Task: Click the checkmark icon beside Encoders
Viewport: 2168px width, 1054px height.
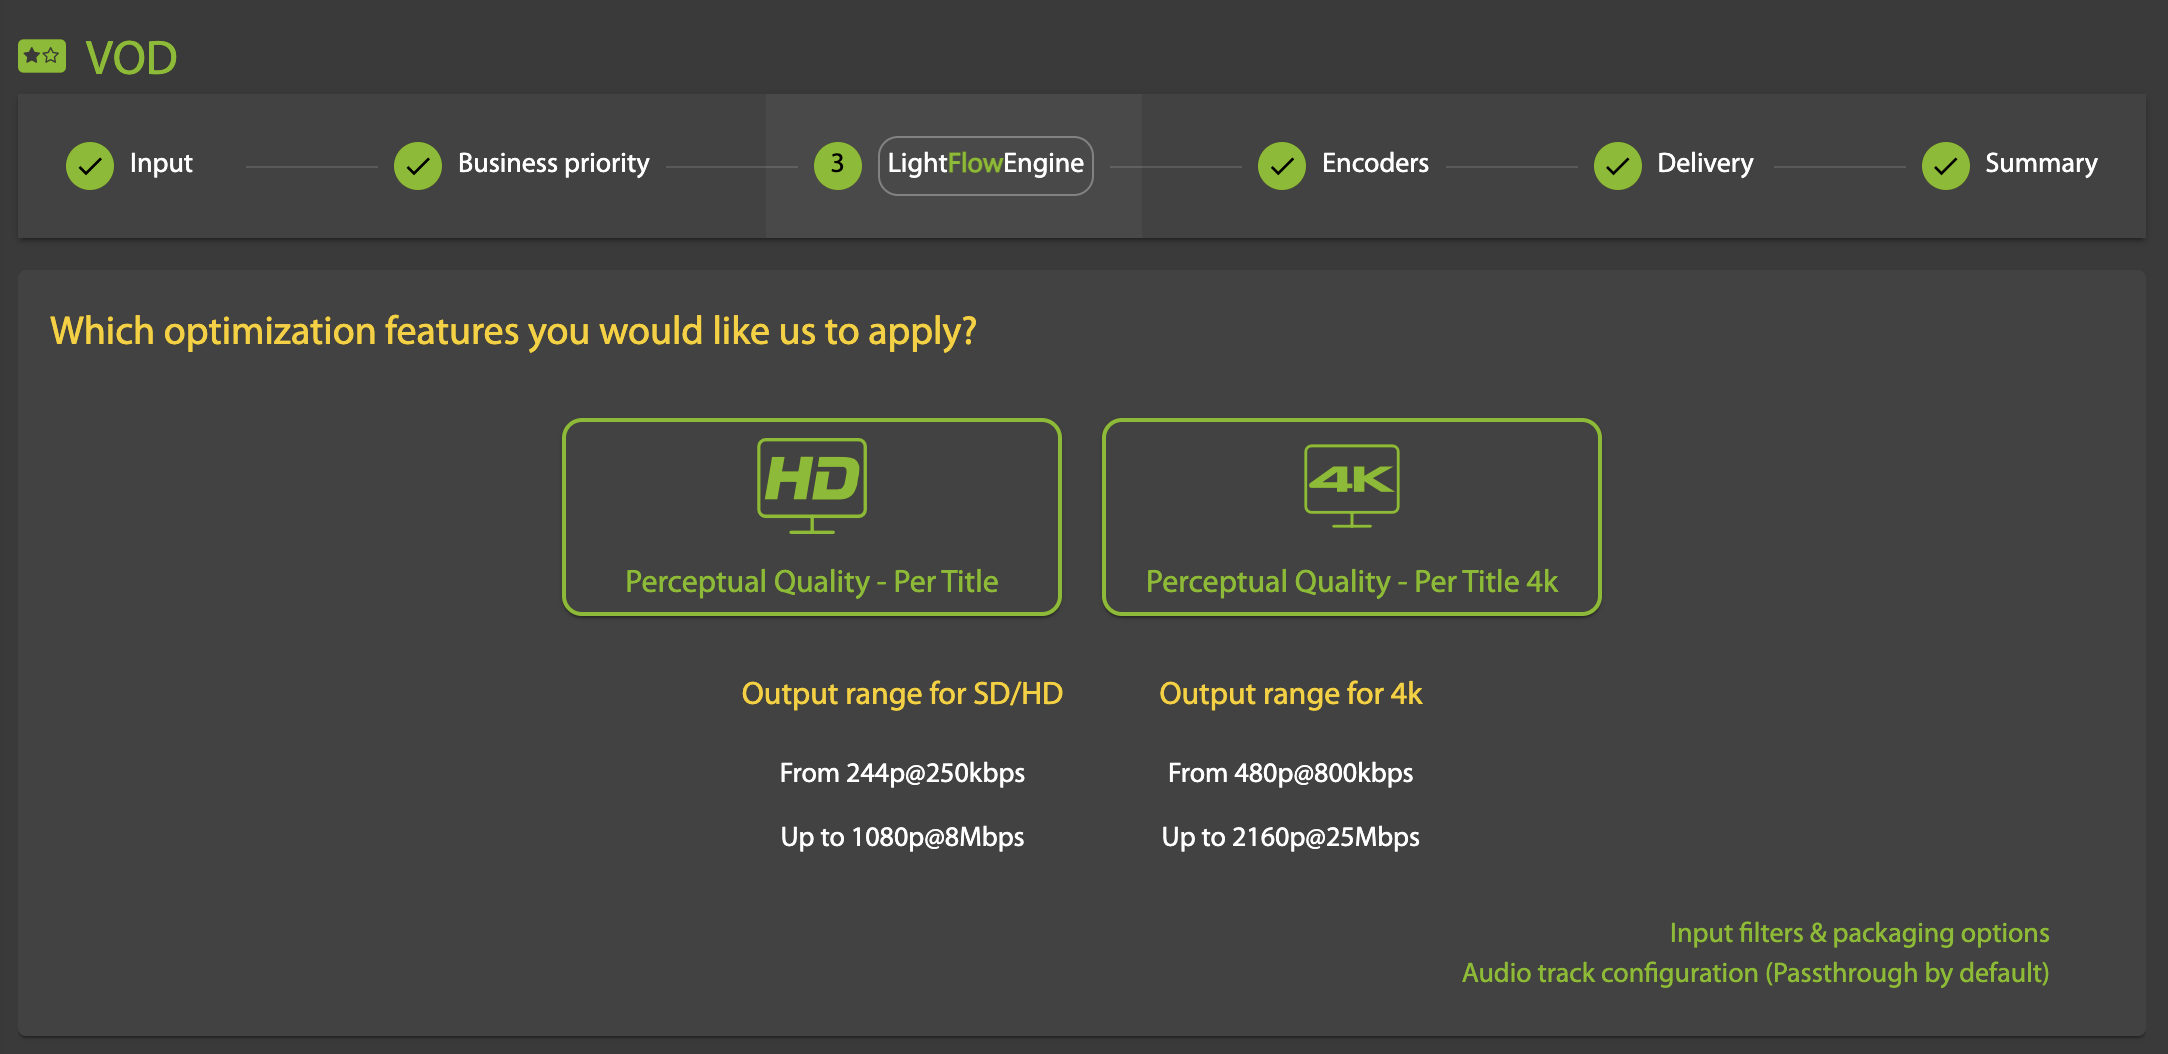Action: coord(1282,165)
